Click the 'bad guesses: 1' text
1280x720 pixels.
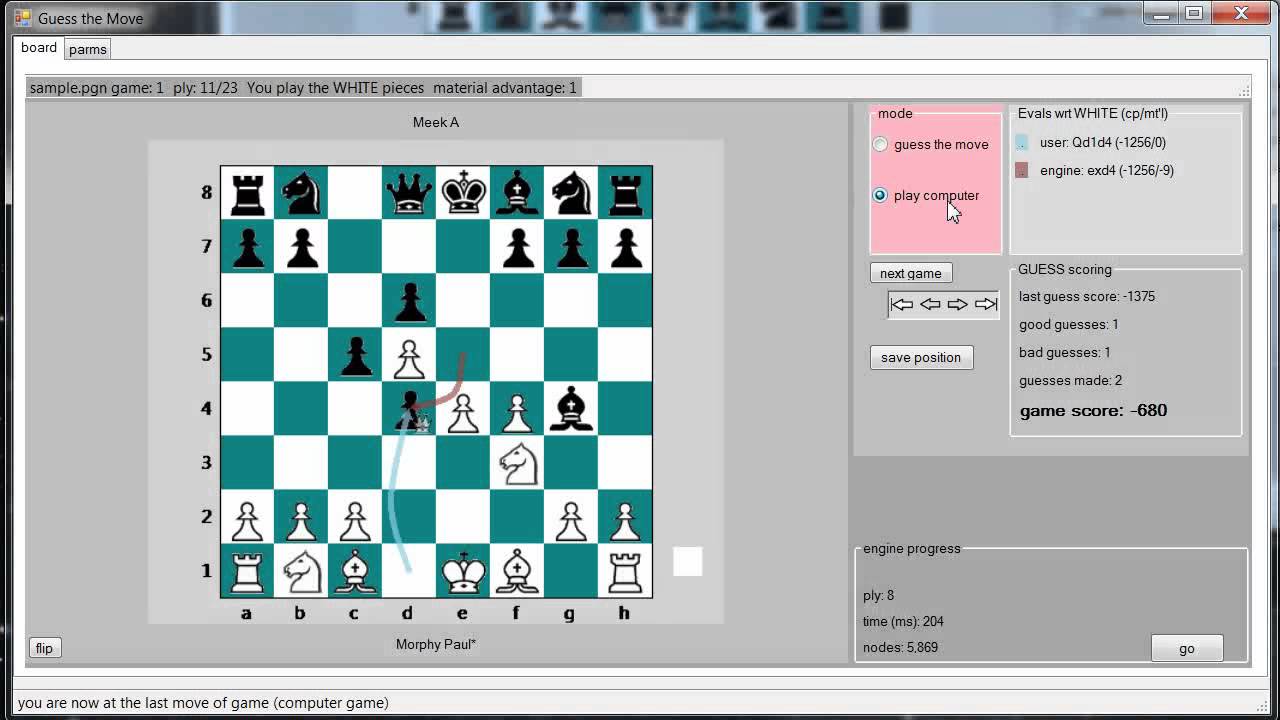(1065, 352)
